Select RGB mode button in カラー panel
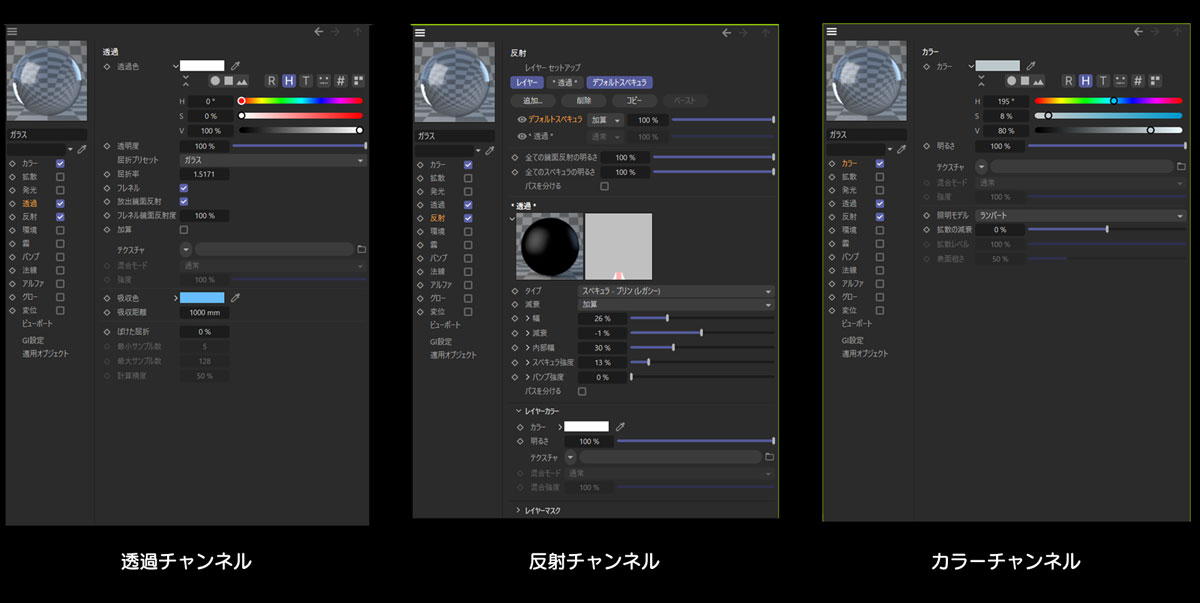 (x=1068, y=81)
